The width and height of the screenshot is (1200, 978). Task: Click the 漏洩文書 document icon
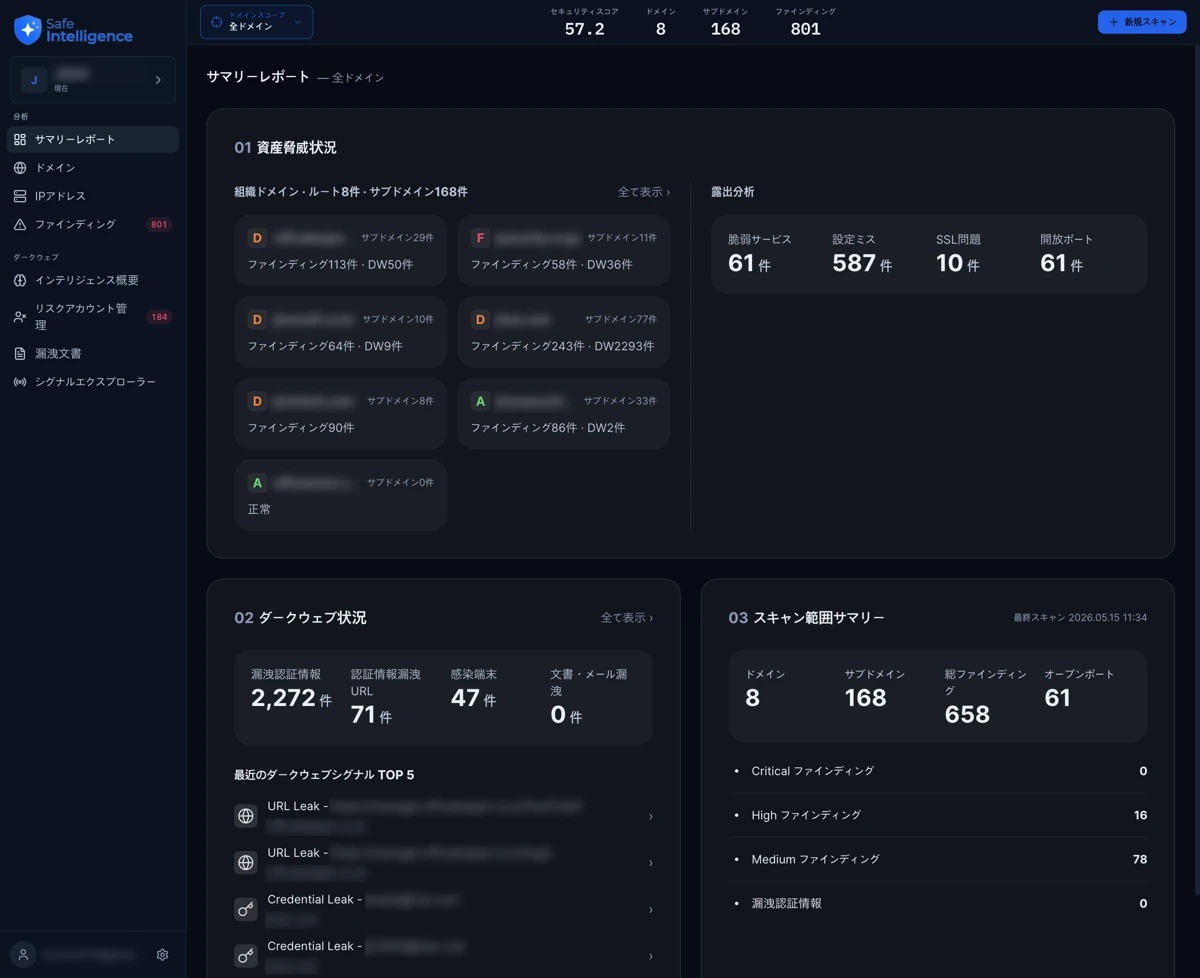20,354
